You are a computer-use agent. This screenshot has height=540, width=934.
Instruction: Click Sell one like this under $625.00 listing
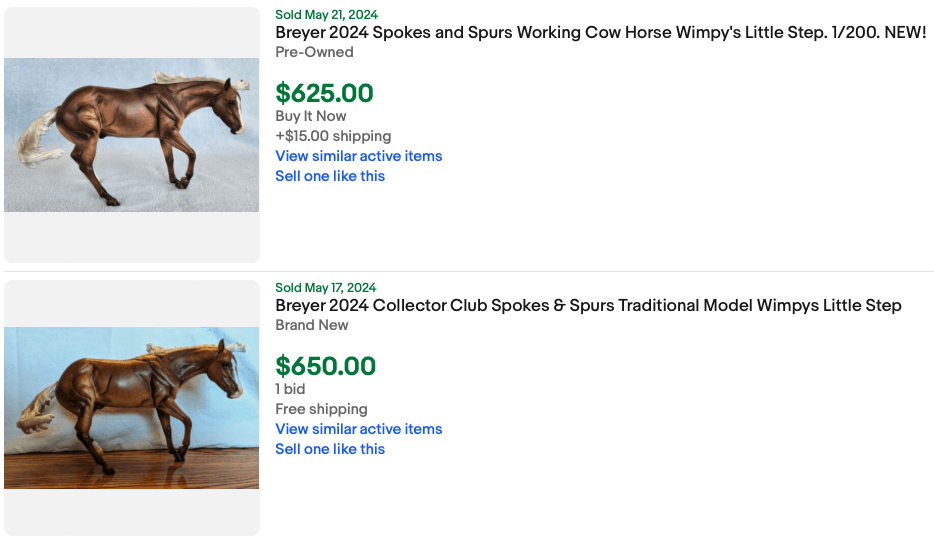[x=330, y=176]
